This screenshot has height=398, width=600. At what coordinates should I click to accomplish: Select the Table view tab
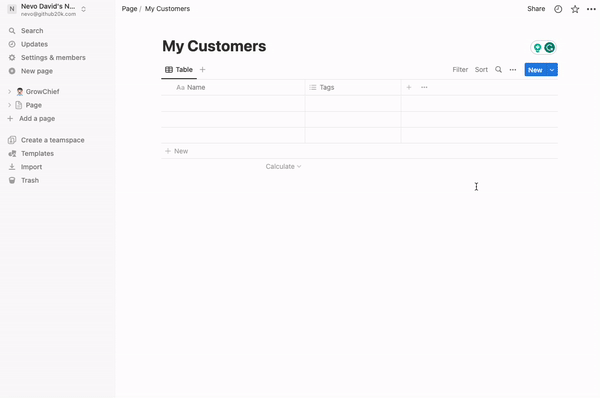[x=179, y=70]
